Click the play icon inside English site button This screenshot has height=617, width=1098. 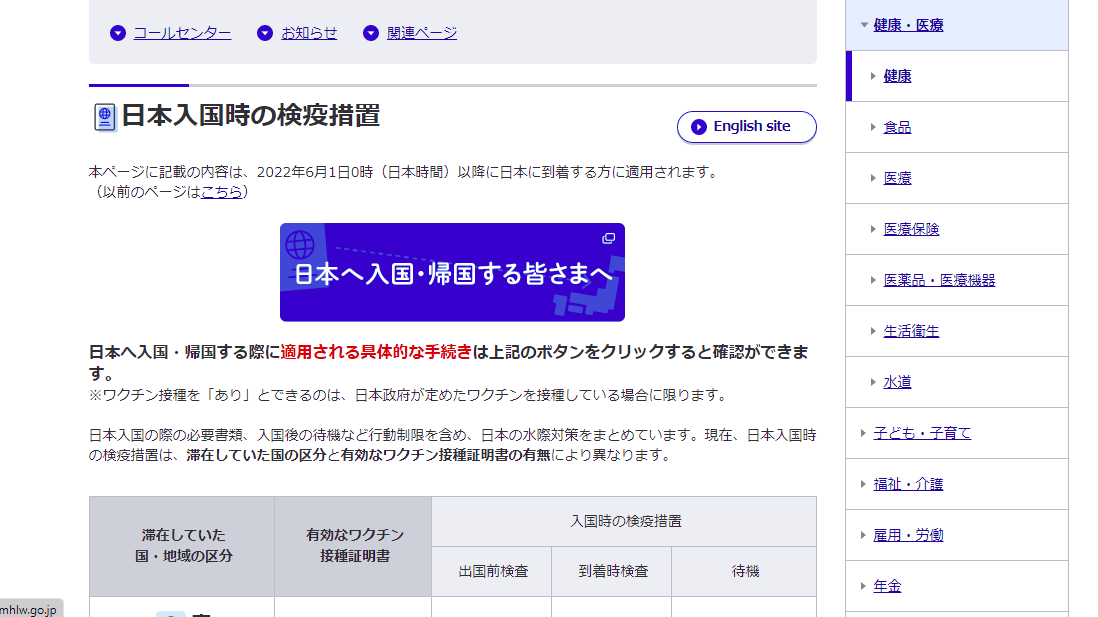[698, 127]
